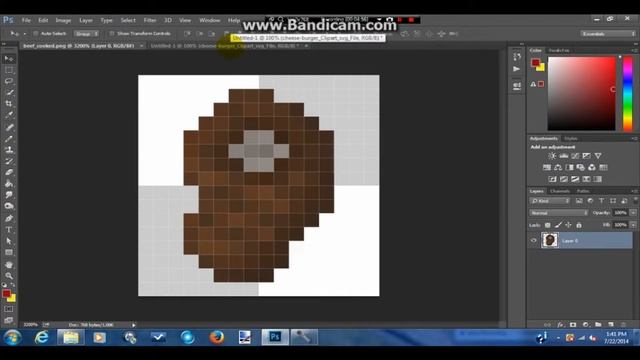Toggle pixel layer filter in Layers panel
The width and height of the screenshot is (640, 360).
[x=579, y=201]
